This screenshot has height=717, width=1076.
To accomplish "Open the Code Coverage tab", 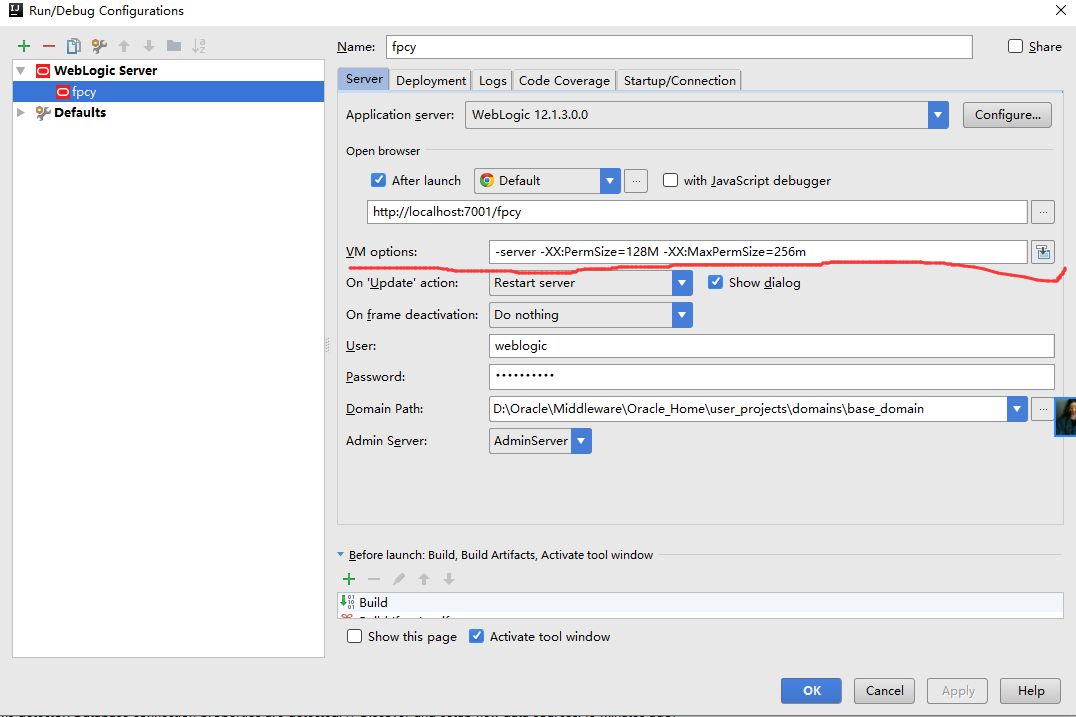I will tap(564, 80).
